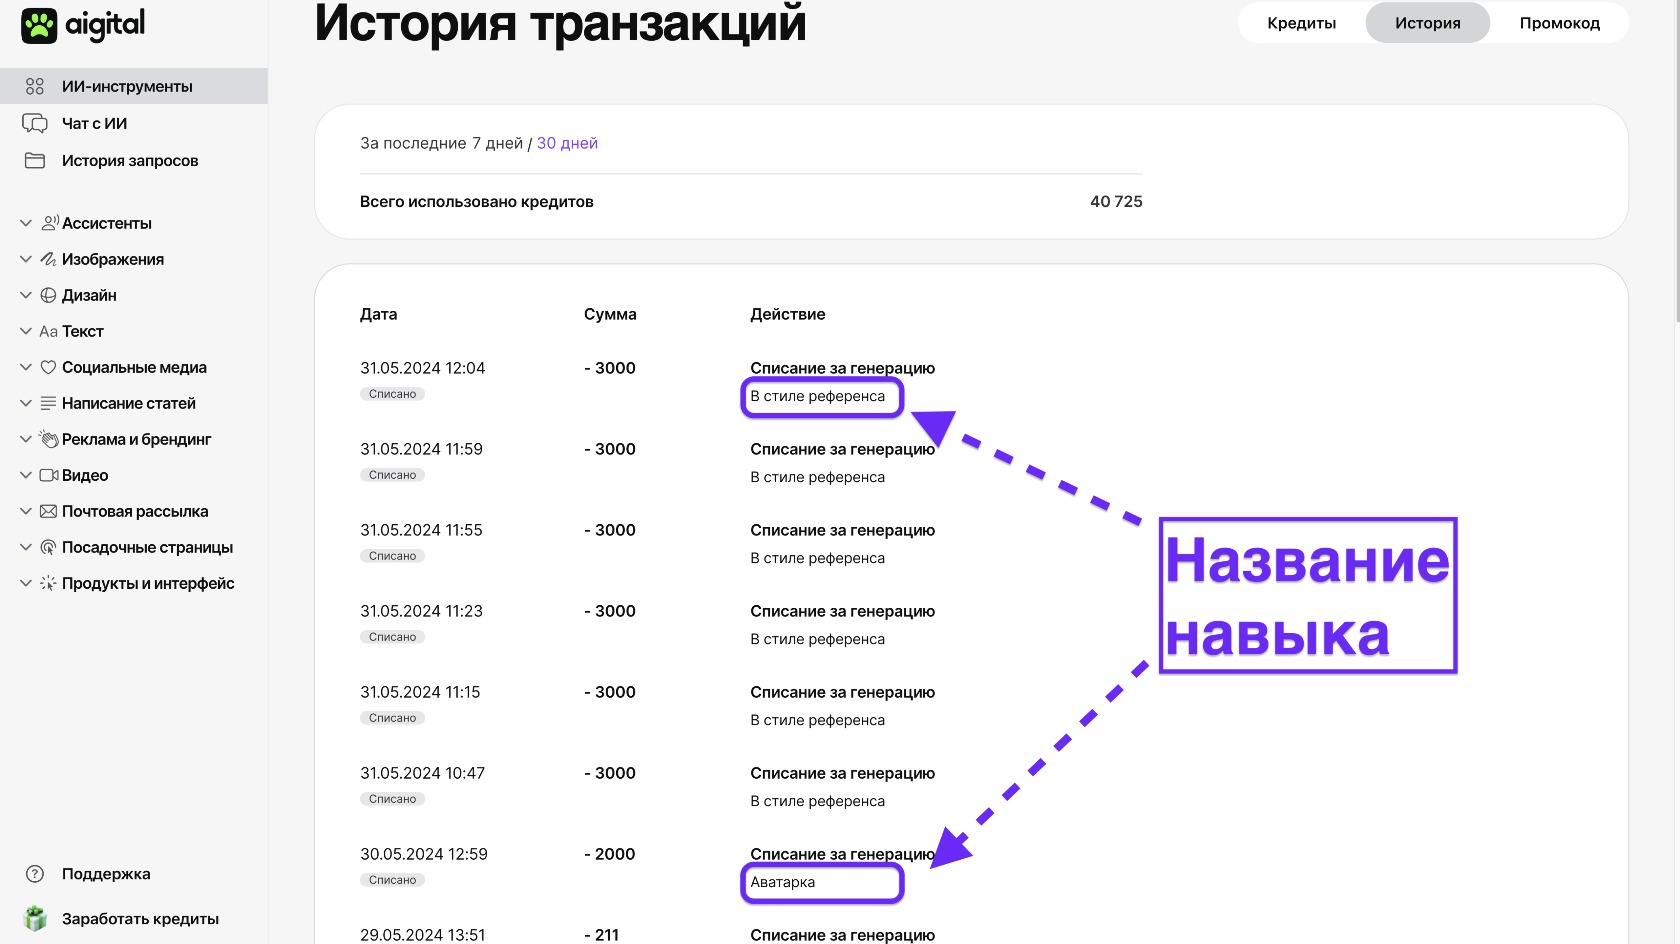
Task: Select the 7 дней period filter
Action: tap(497, 143)
